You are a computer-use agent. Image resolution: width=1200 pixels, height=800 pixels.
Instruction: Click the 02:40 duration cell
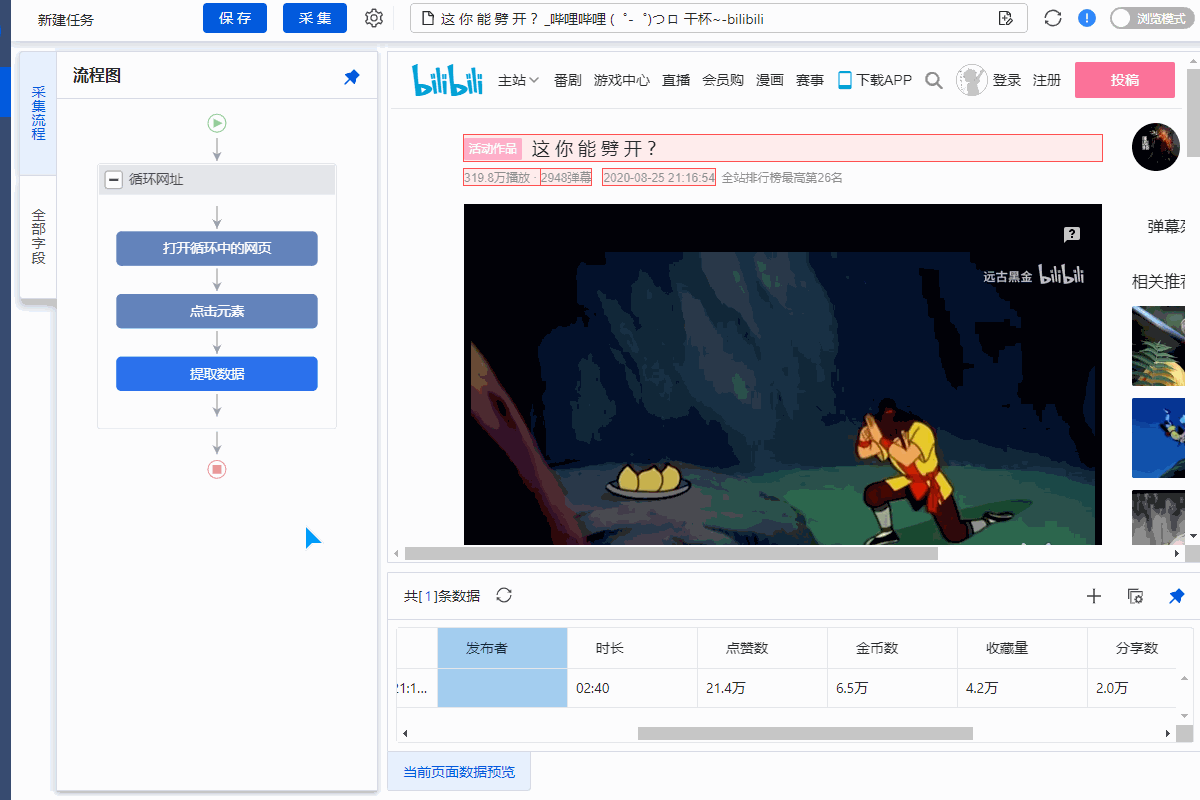tap(632, 688)
